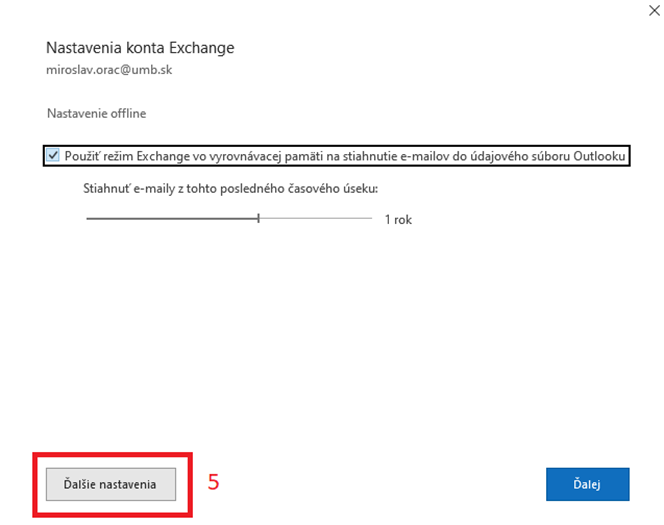Screen dimensions: 664x525
Task: Click the far right end of the slider
Action: 371,218
